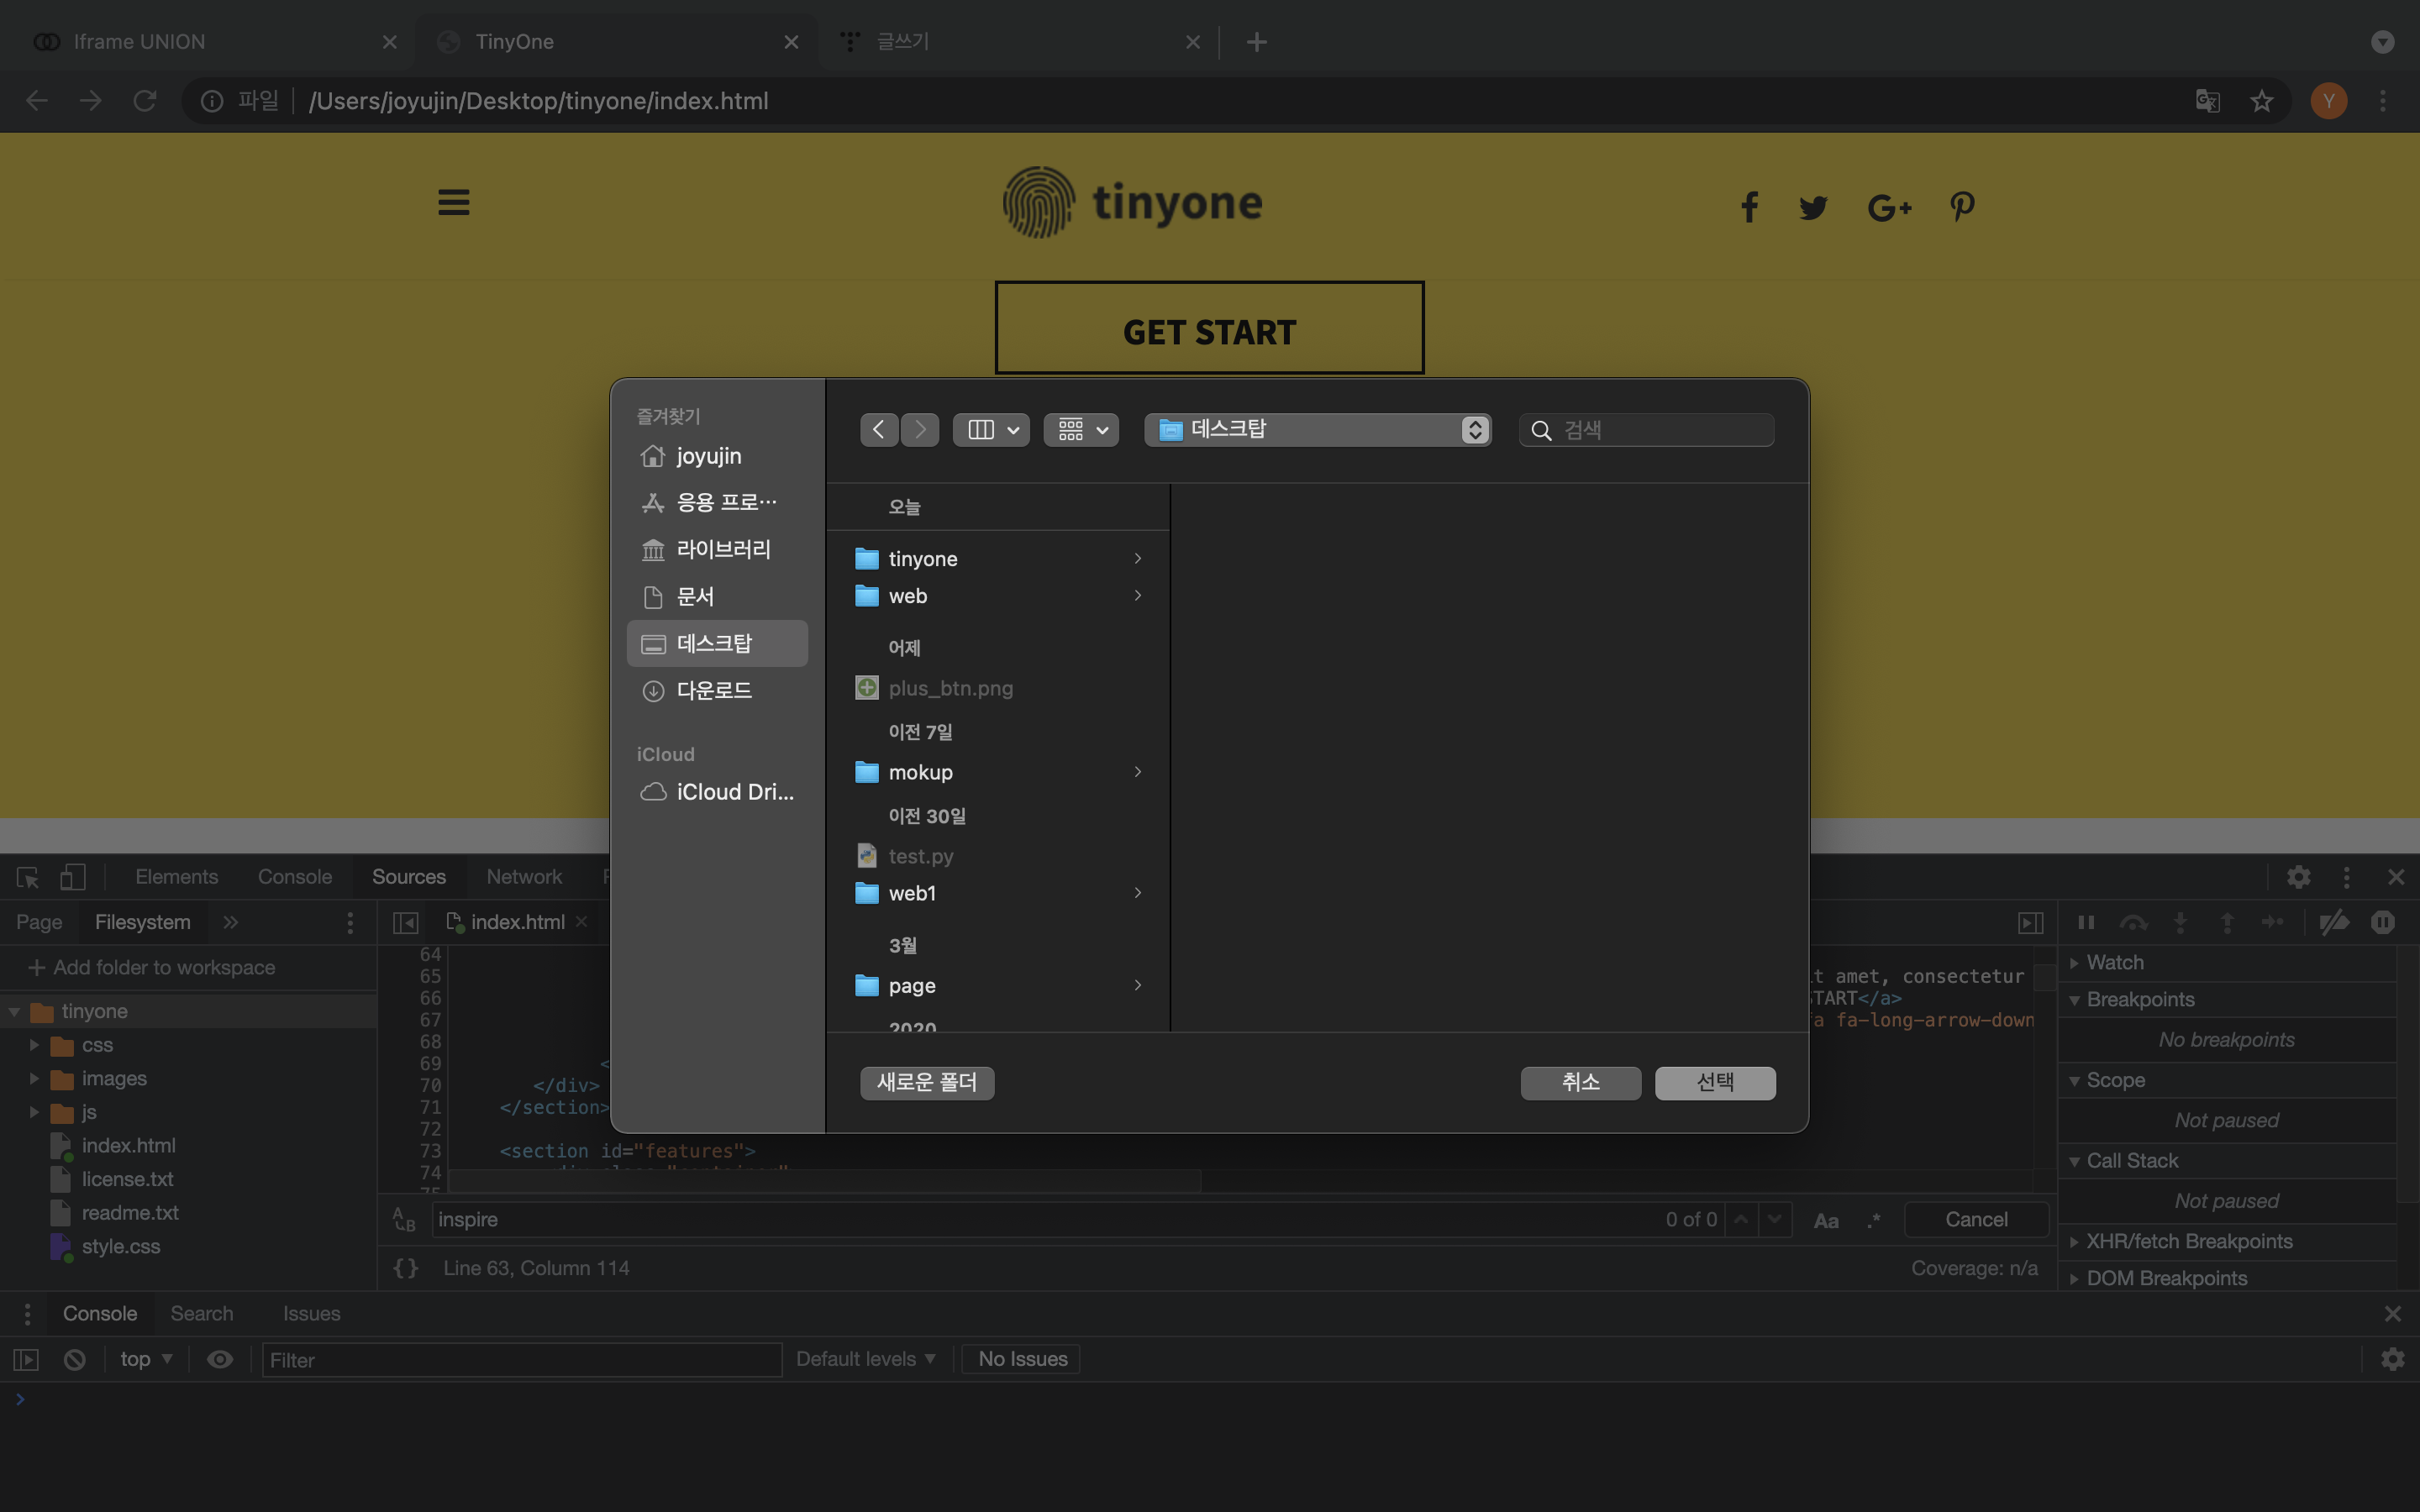The width and height of the screenshot is (2420, 1512).
Task: Click the Pinterest icon in header
Action: point(1961,207)
